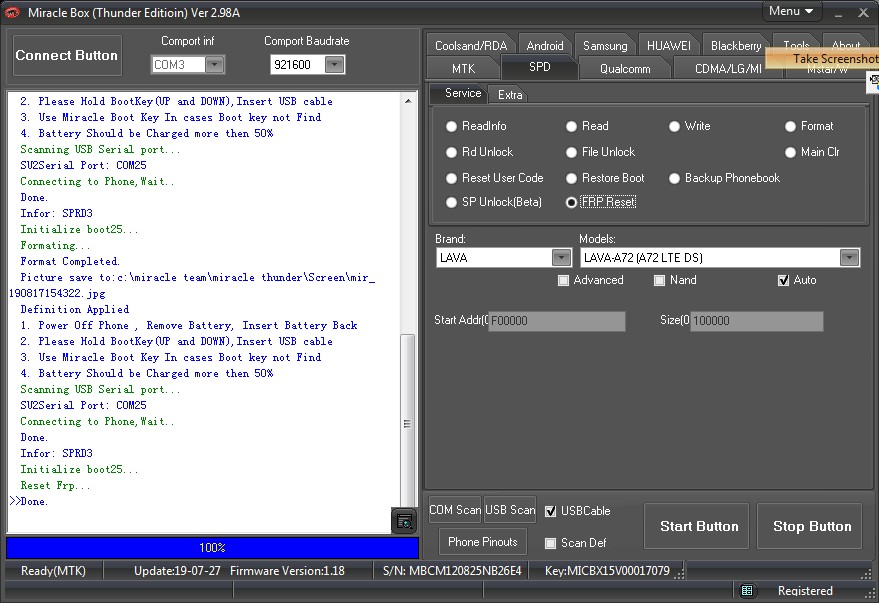879x603 pixels.
Task: Switch to the Android tab
Action: pos(545,46)
